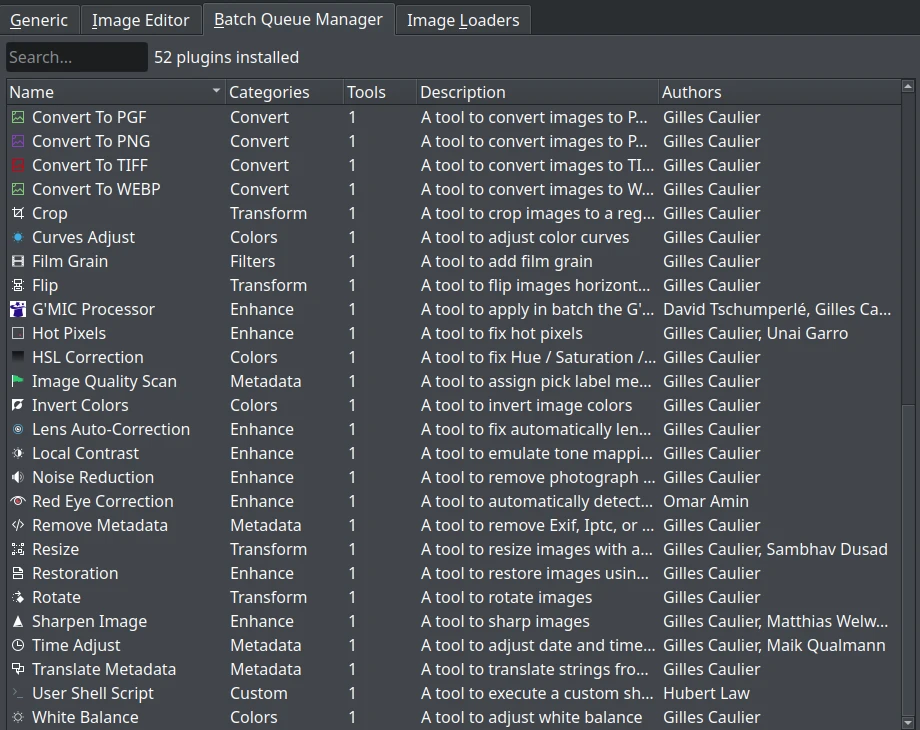Viewport: 920px width, 730px height.
Task: Select the "G'MIC Processor" row name
Action: tap(93, 309)
